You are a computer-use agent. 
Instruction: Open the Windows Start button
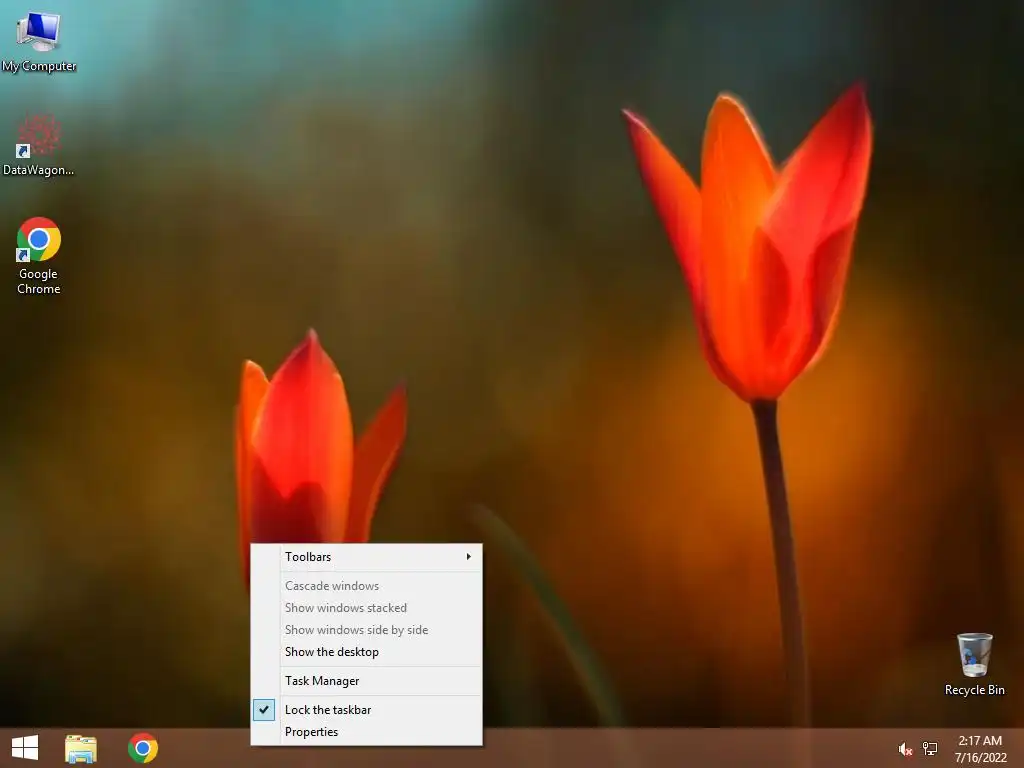pos(25,748)
